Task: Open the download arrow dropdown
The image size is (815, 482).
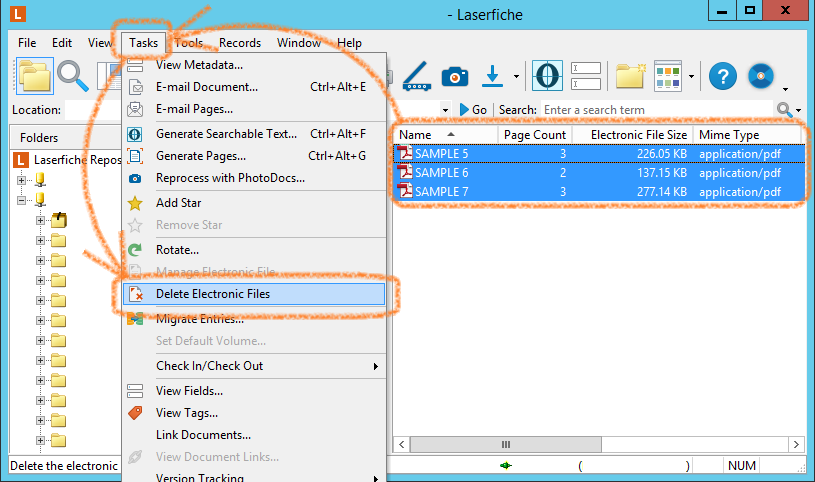Action: (x=516, y=76)
